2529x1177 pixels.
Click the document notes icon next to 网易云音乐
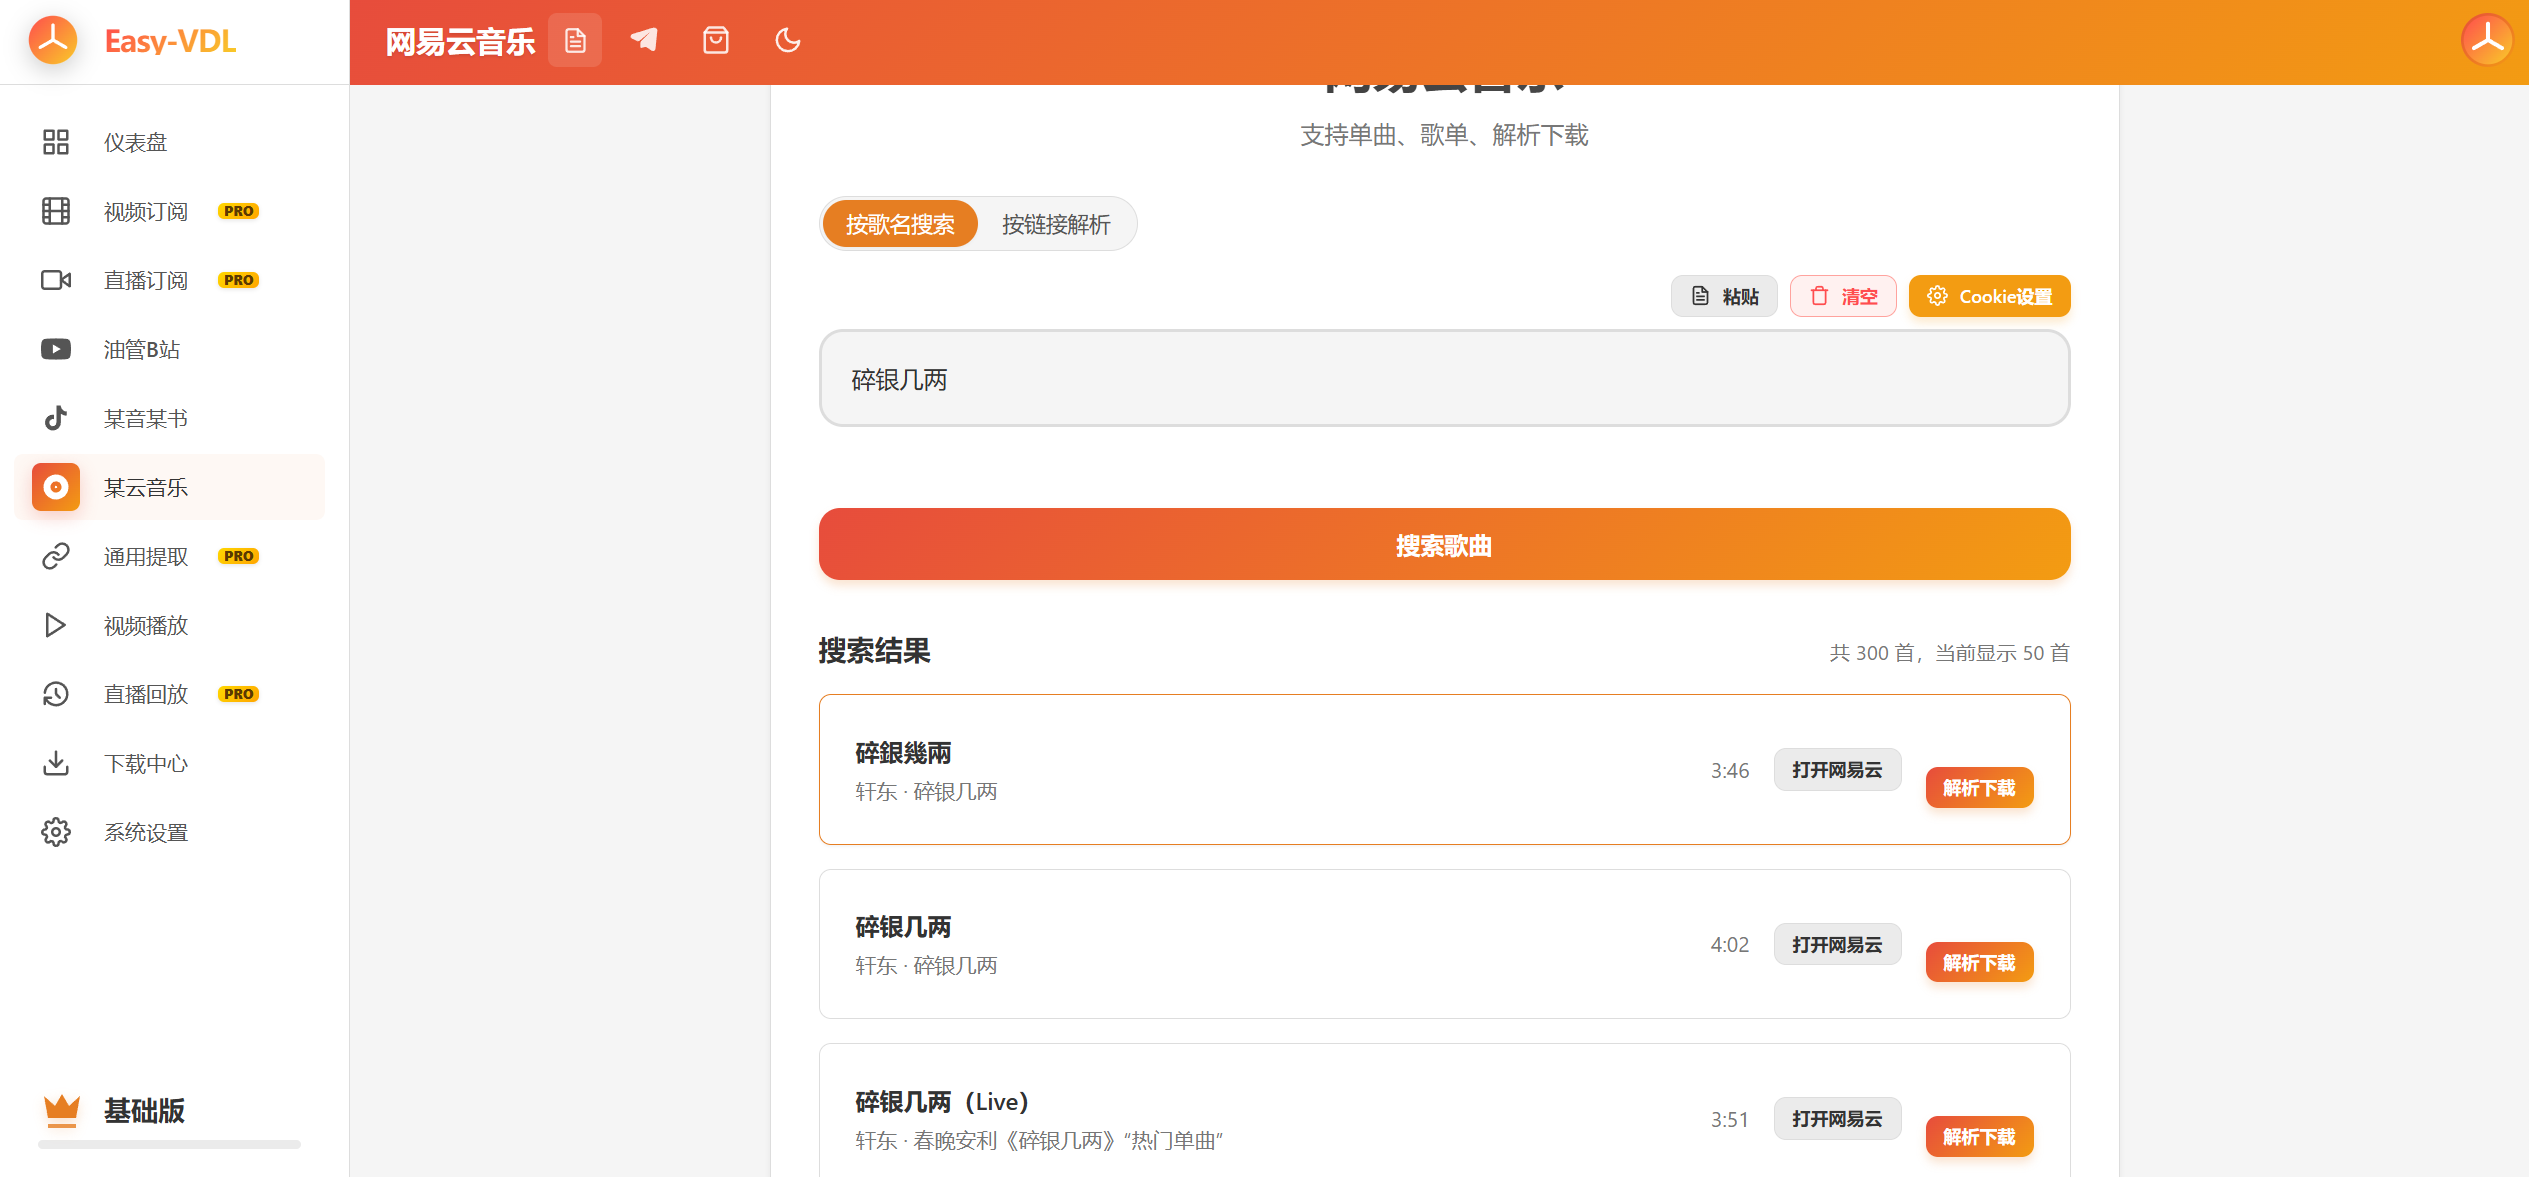coord(575,39)
